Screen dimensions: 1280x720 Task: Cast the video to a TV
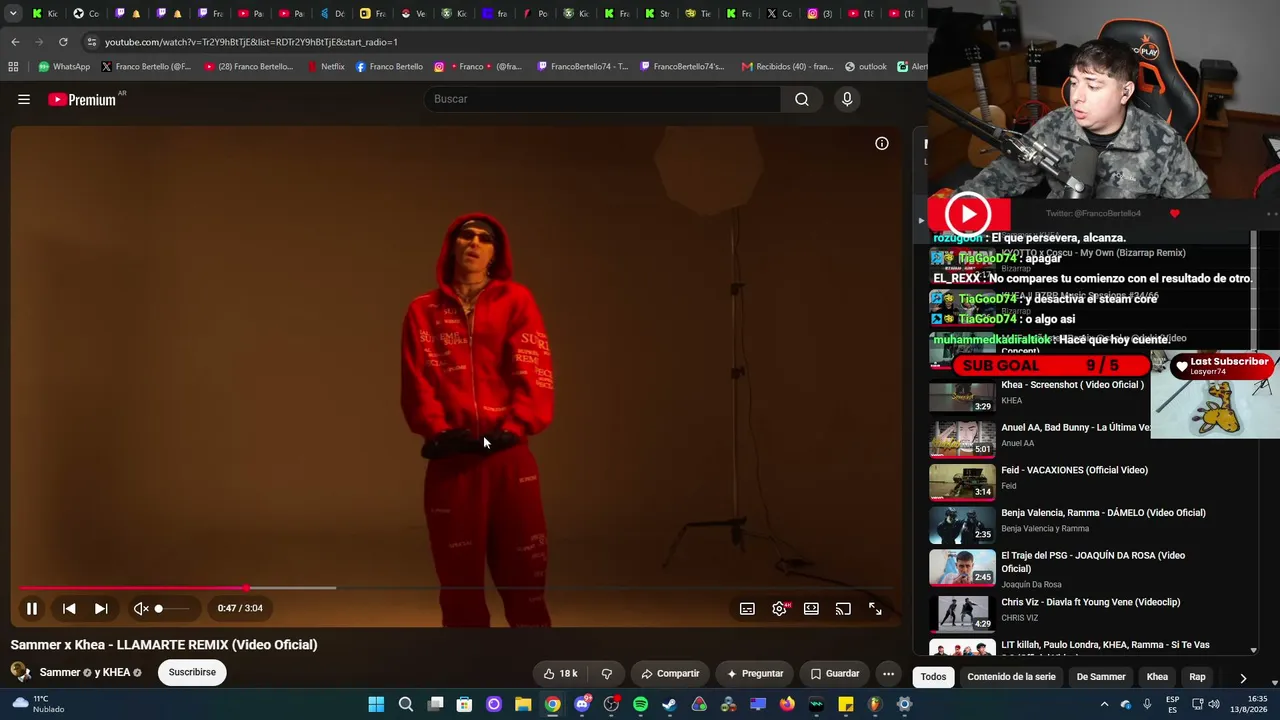coord(843,608)
